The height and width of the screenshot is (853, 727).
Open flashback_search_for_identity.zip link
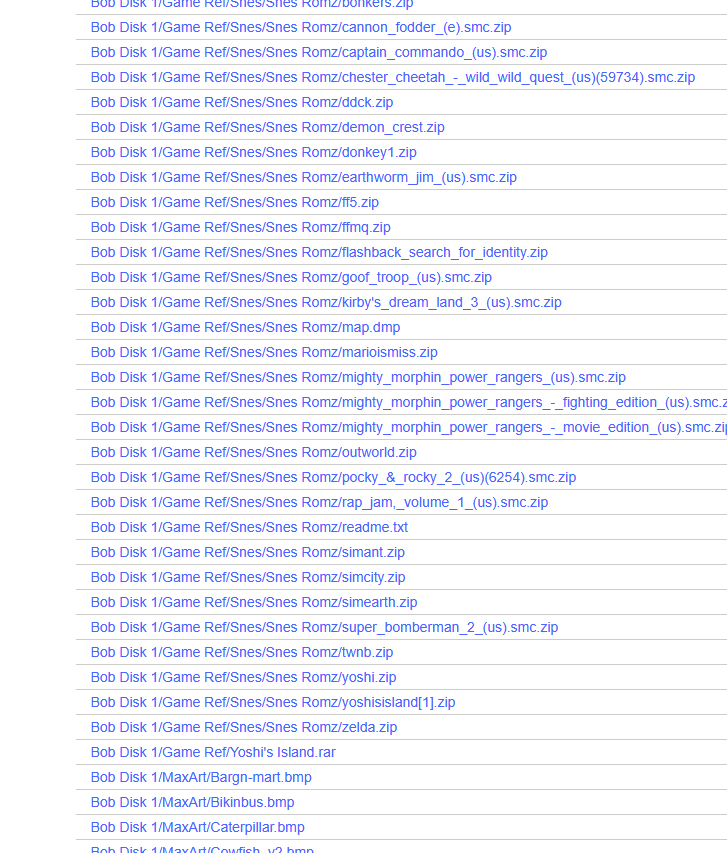coord(319,252)
